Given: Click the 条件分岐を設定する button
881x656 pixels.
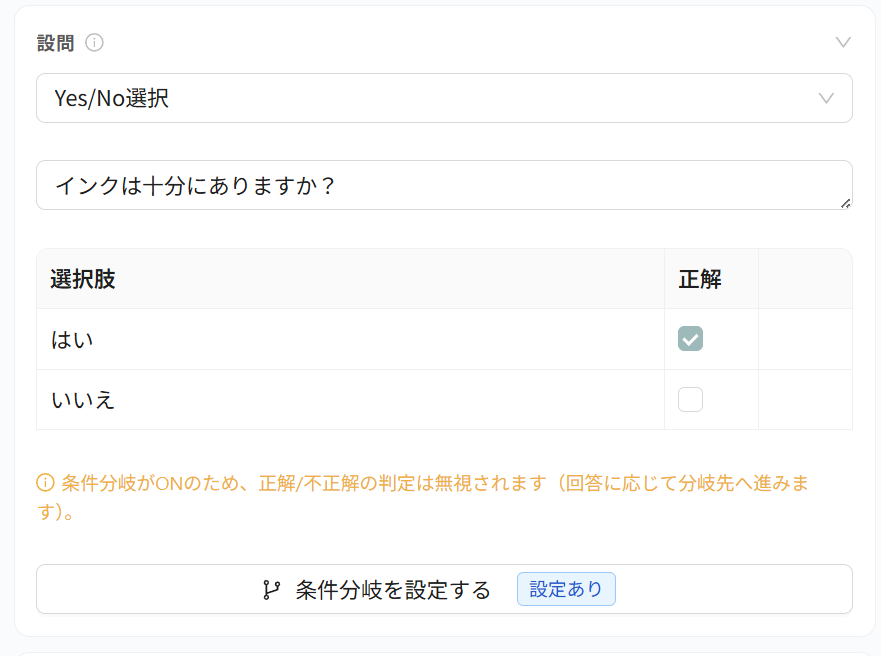Looking at the screenshot, I should coord(444,589).
